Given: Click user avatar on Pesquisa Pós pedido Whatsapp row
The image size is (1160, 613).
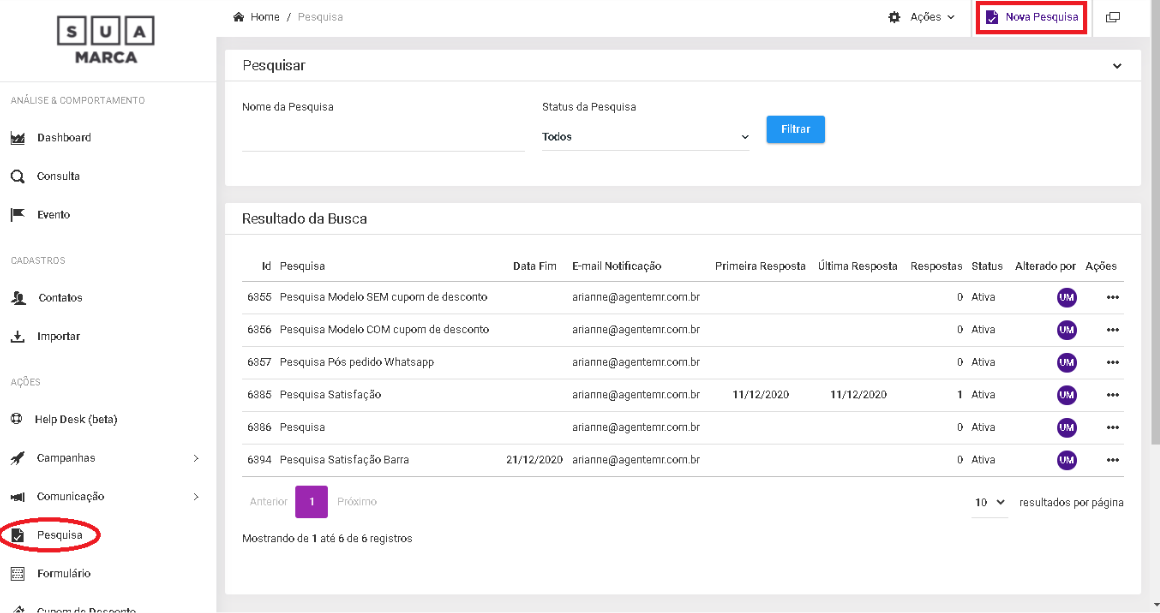Looking at the screenshot, I should point(1066,362).
